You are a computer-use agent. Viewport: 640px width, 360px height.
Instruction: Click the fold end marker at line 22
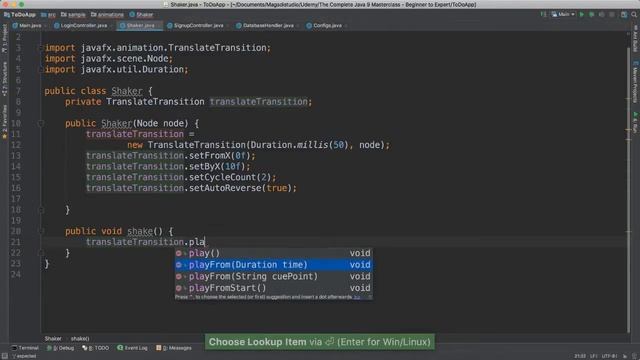click(x=40, y=253)
